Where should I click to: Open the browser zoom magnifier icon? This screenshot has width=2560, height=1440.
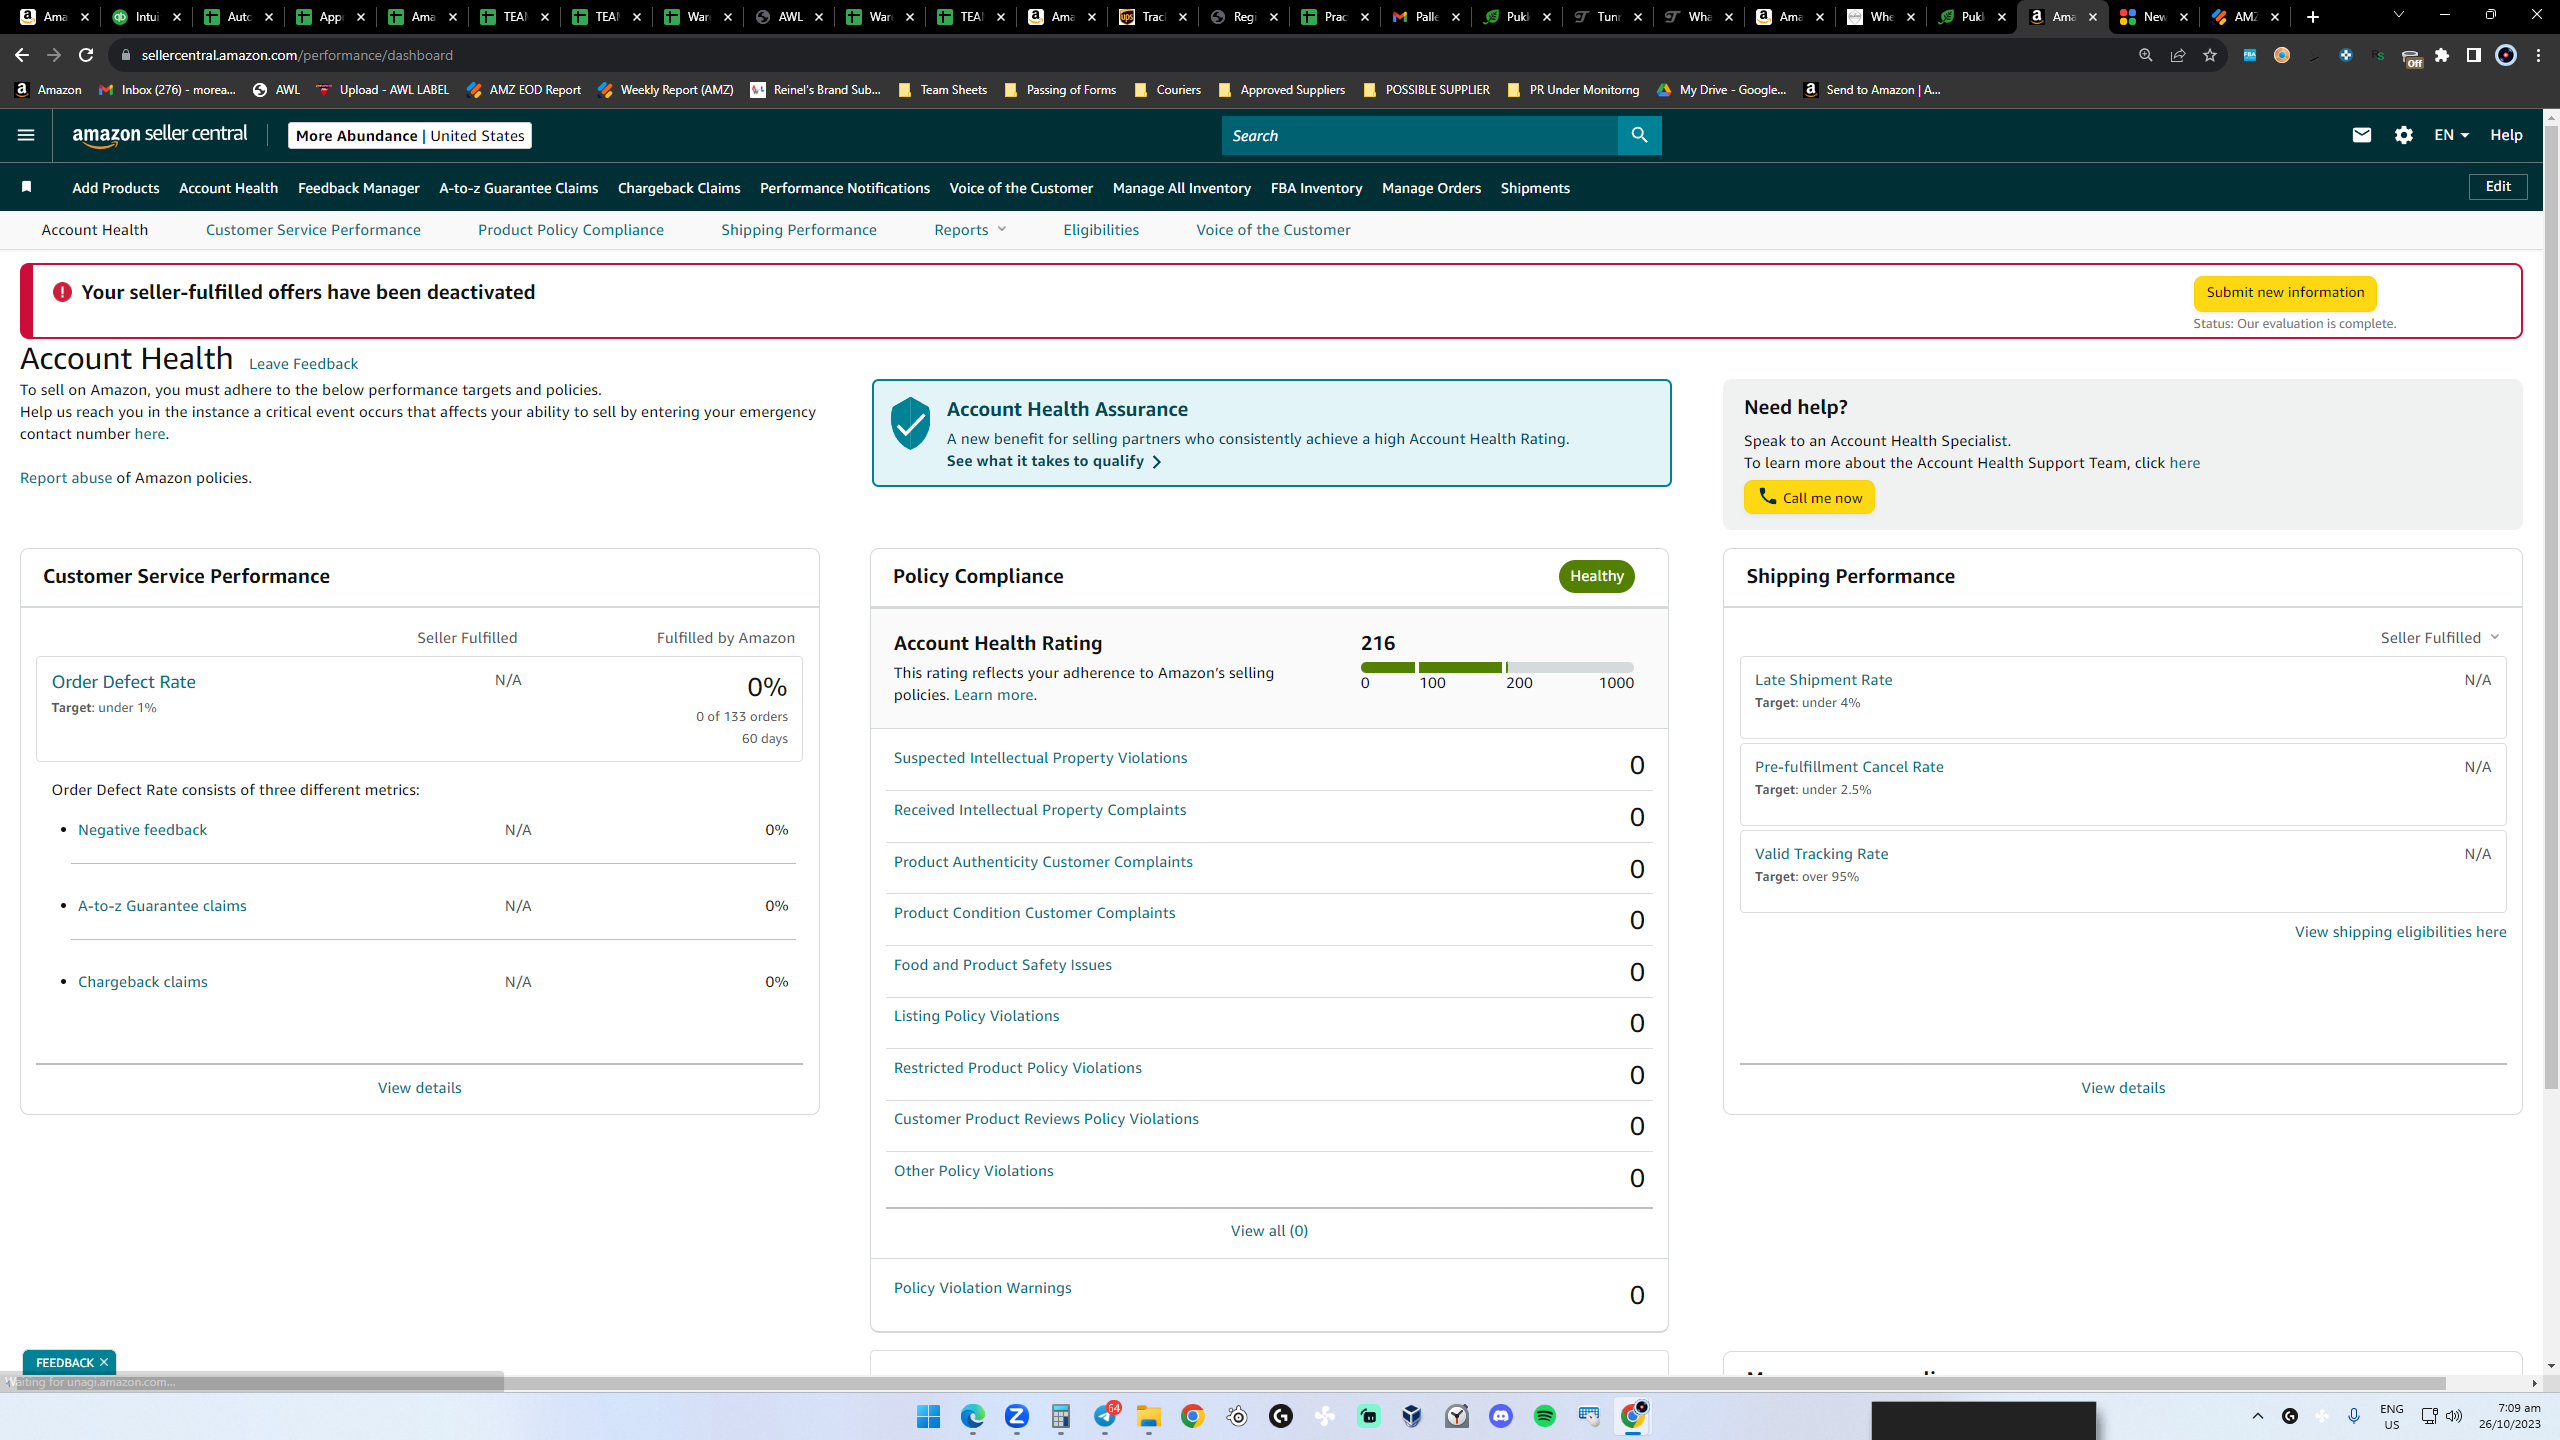(2146, 55)
